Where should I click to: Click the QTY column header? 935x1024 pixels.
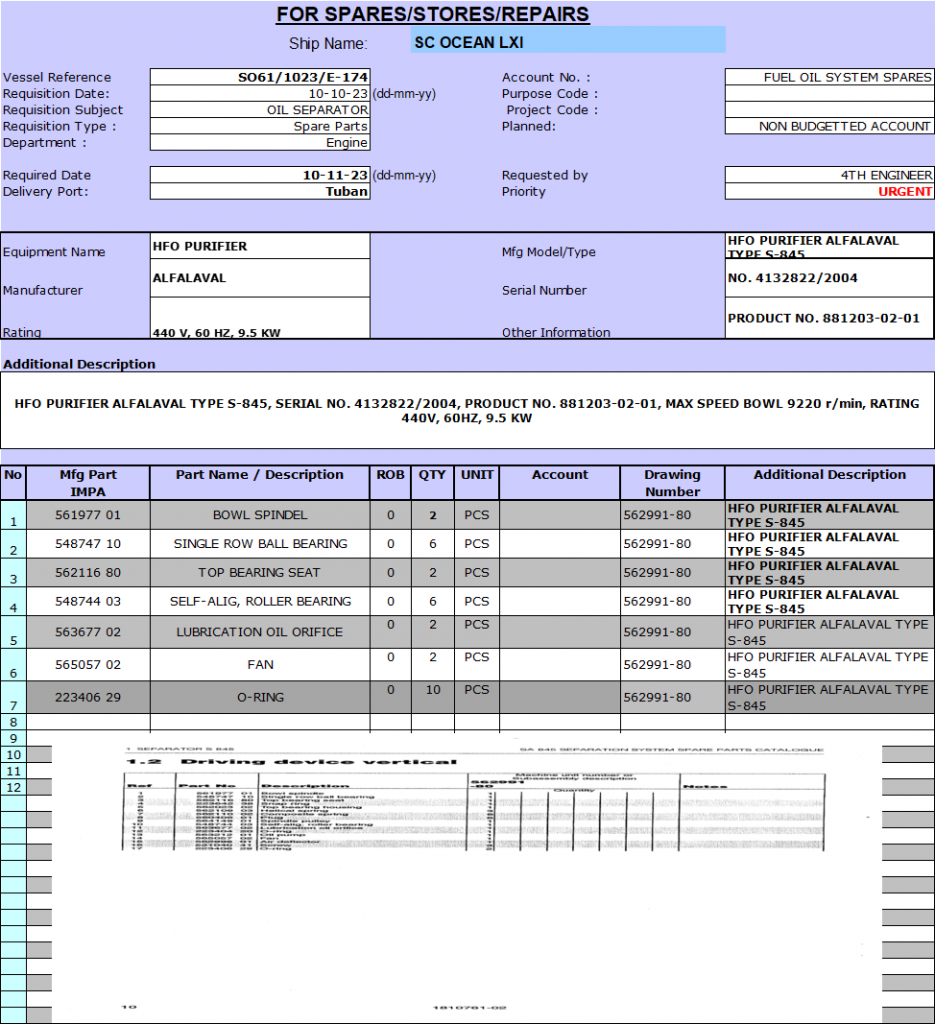coord(432,483)
